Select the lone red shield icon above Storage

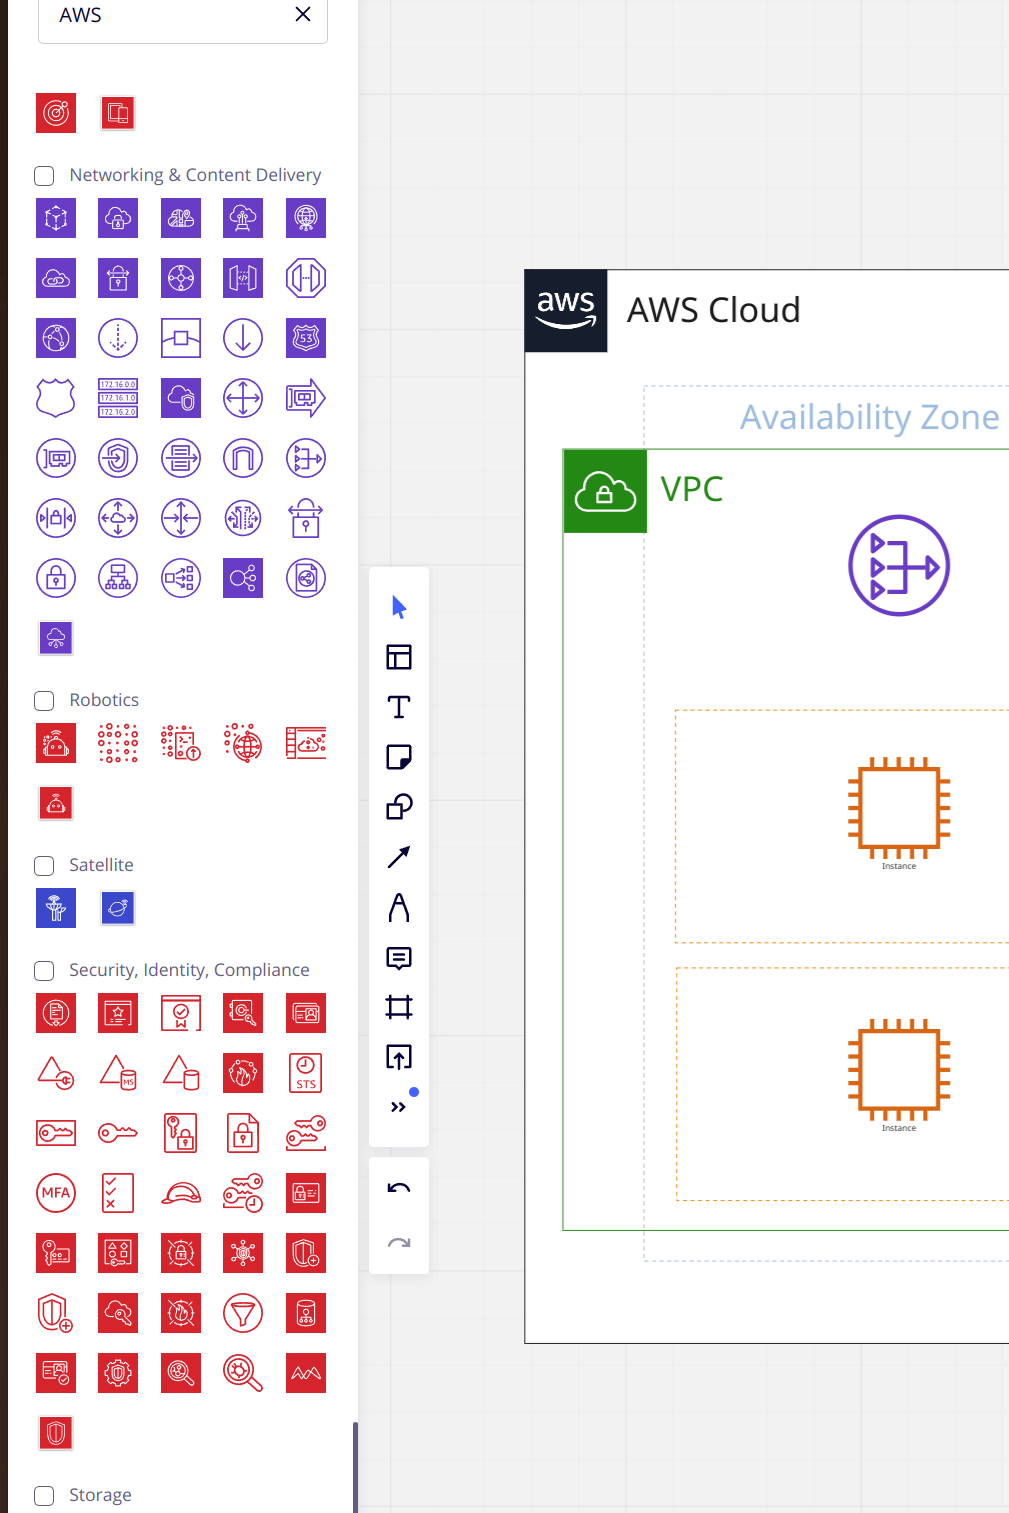tap(56, 1433)
